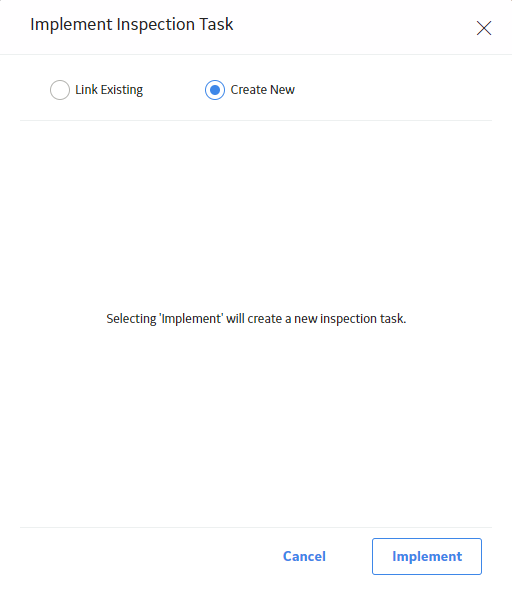The width and height of the screenshot is (512, 611).
Task: Choose to link an existing inspection task
Action: 60,90
